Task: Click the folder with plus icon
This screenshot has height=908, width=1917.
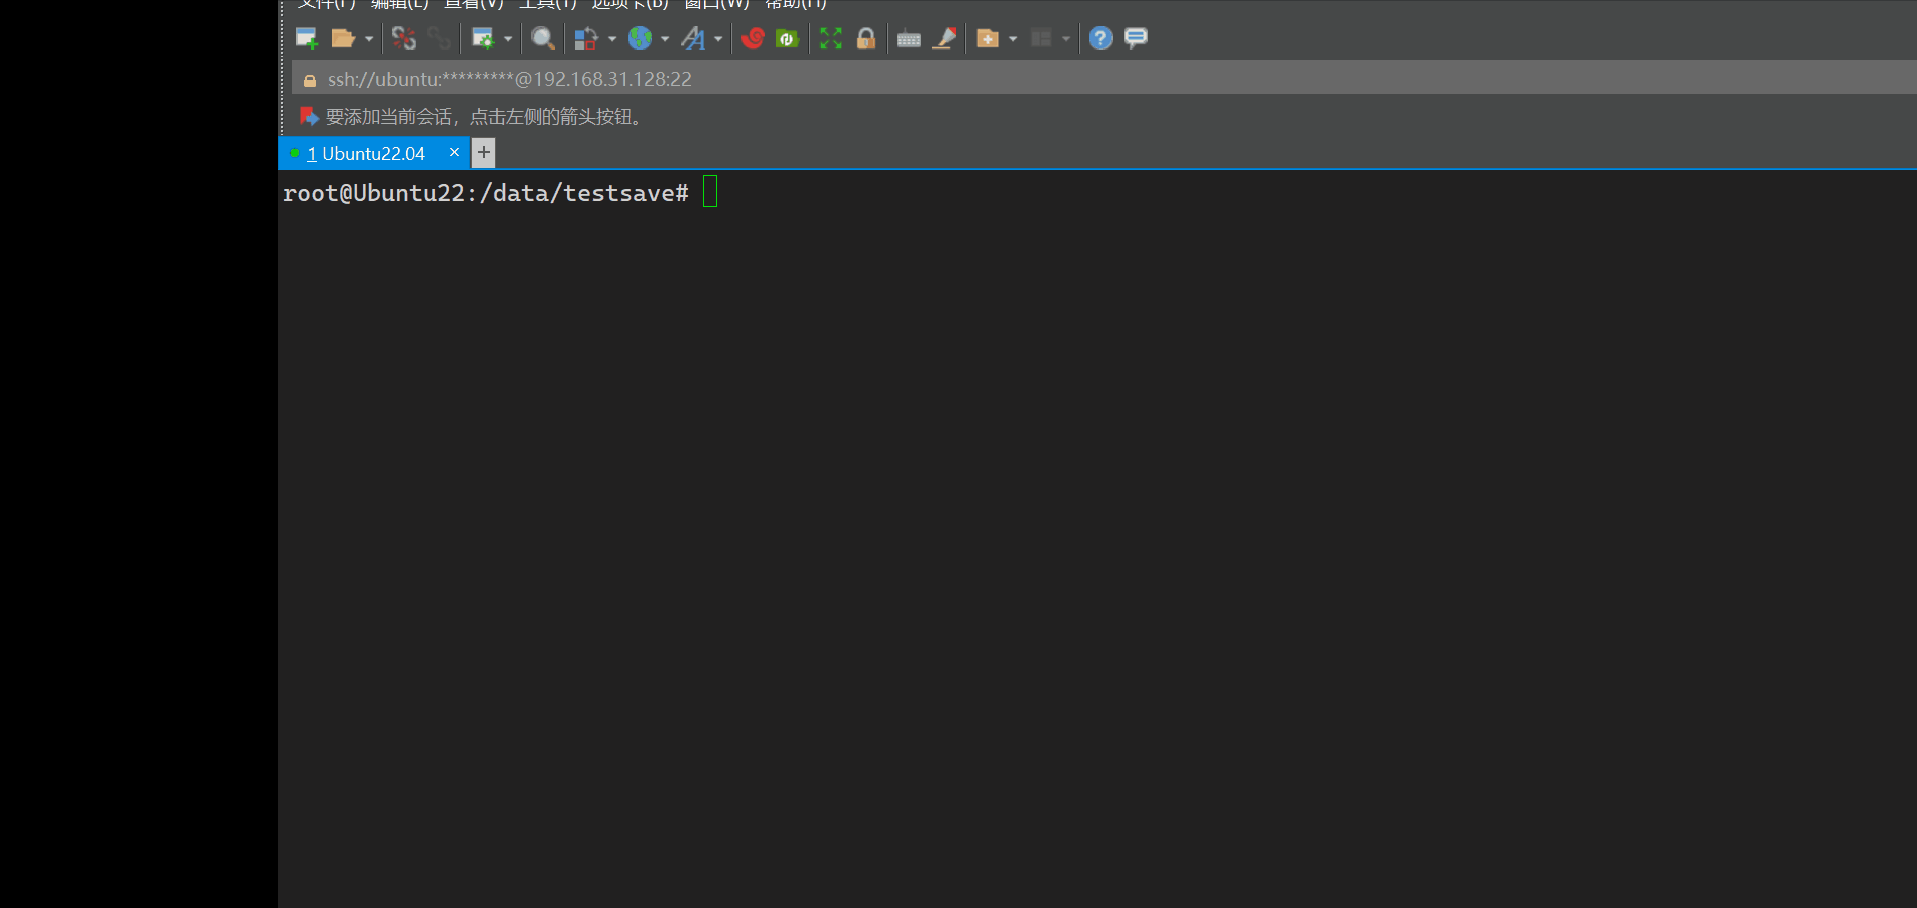Action: 988,39
